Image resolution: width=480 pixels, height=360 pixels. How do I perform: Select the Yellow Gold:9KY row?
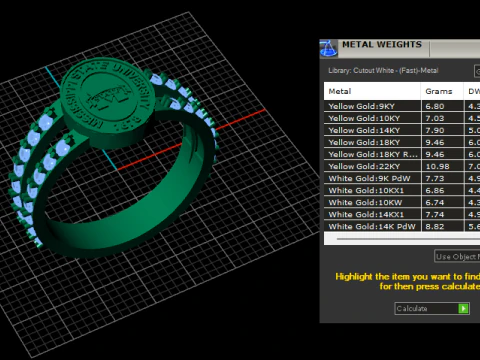click(x=402, y=106)
